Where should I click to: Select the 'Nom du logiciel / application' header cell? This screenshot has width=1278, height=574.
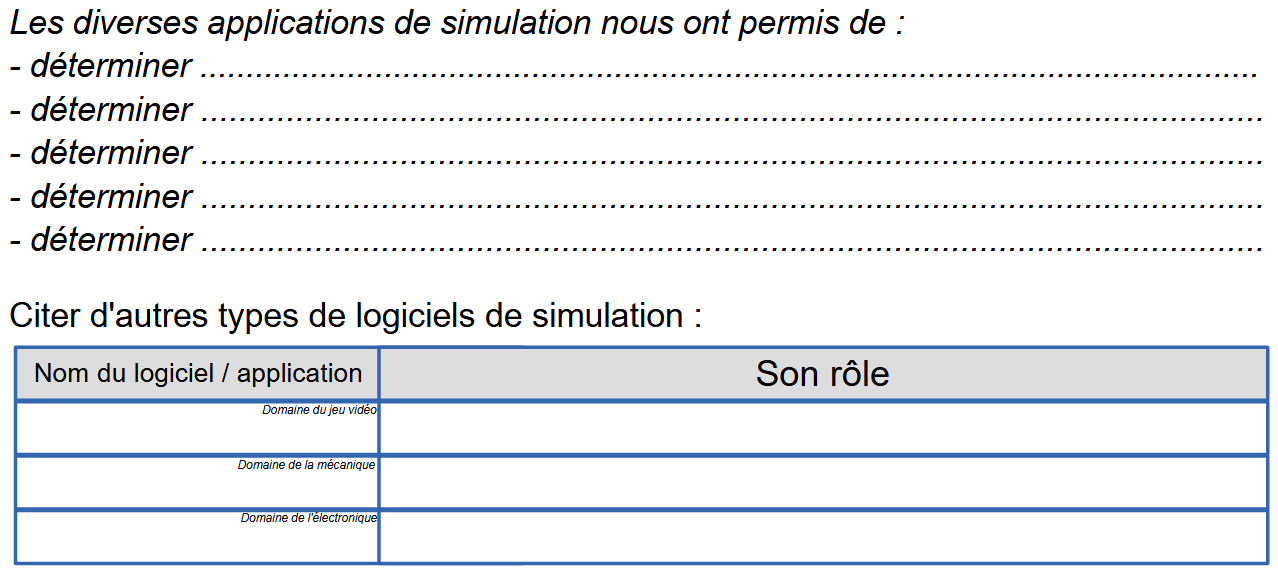(x=197, y=374)
